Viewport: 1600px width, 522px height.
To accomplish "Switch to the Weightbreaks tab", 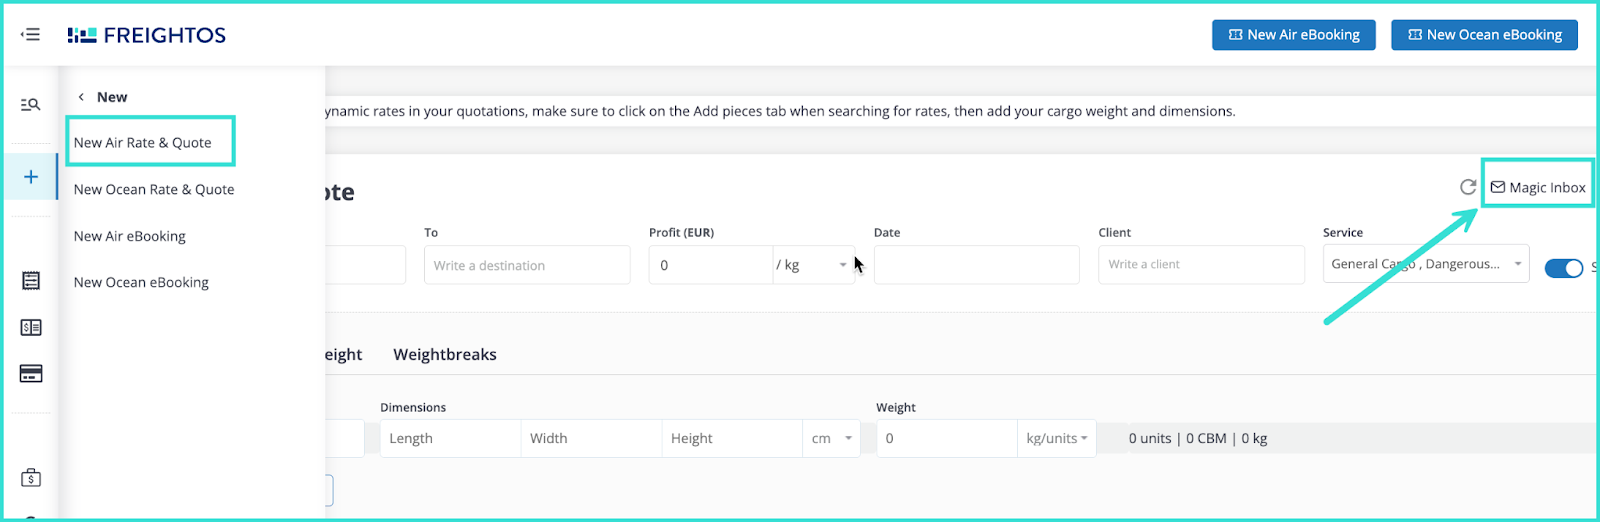I will [445, 355].
